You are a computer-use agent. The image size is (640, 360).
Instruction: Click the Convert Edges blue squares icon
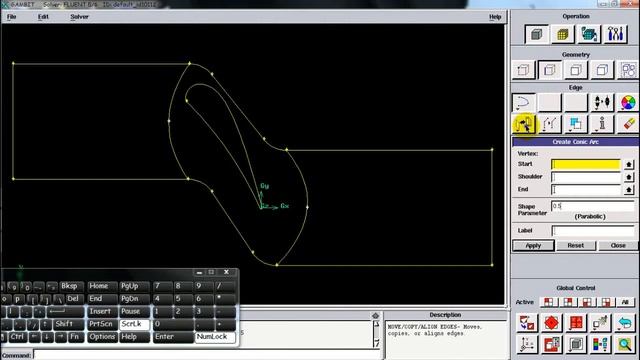click(576, 124)
